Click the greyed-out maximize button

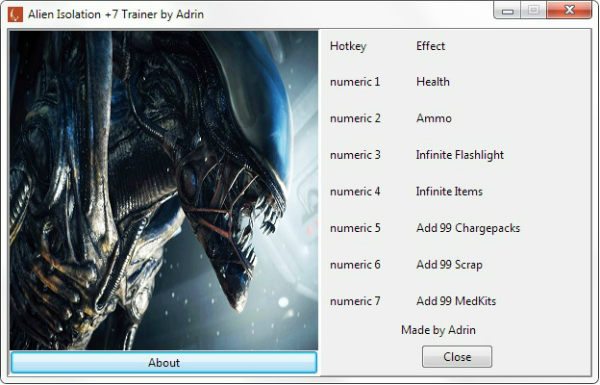pos(534,10)
